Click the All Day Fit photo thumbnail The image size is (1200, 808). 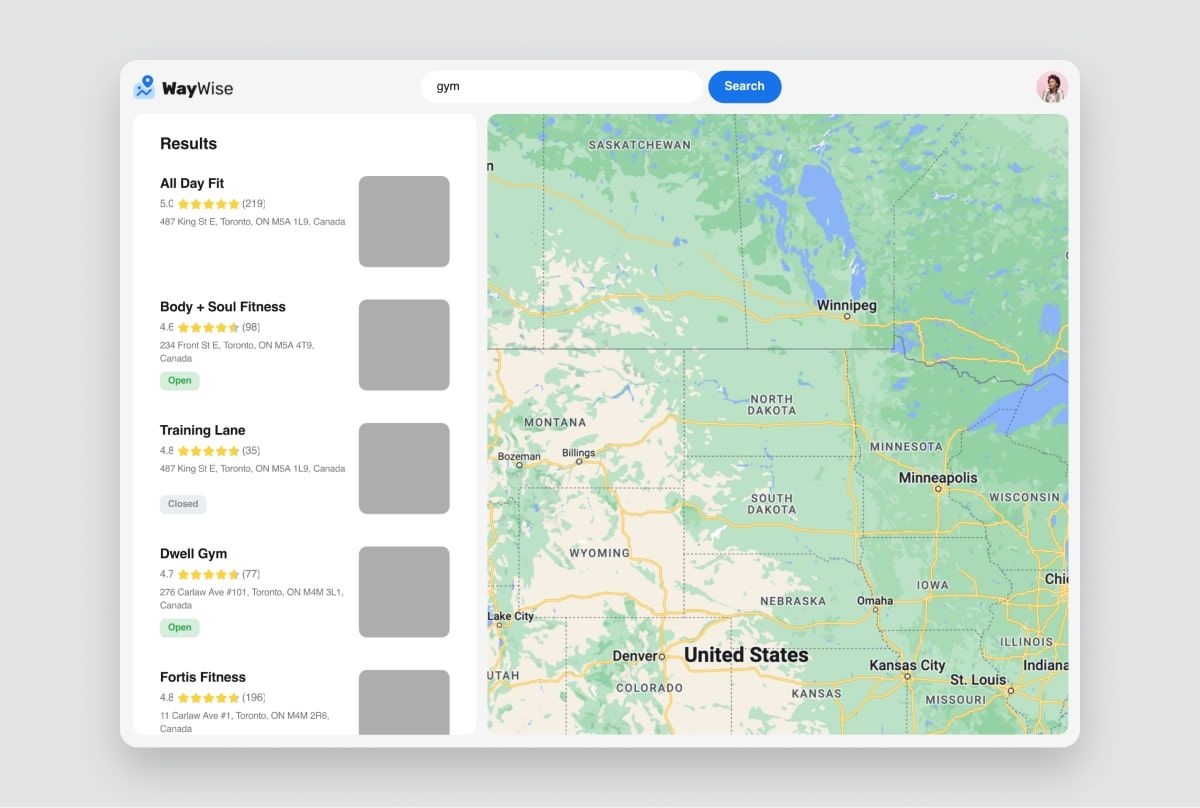pyautogui.click(x=404, y=222)
